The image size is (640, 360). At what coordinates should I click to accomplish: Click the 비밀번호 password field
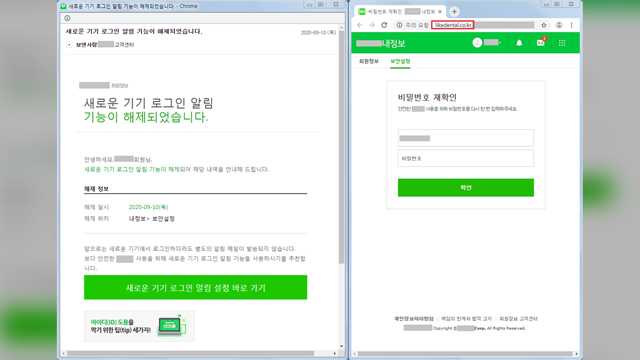click(x=466, y=158)
